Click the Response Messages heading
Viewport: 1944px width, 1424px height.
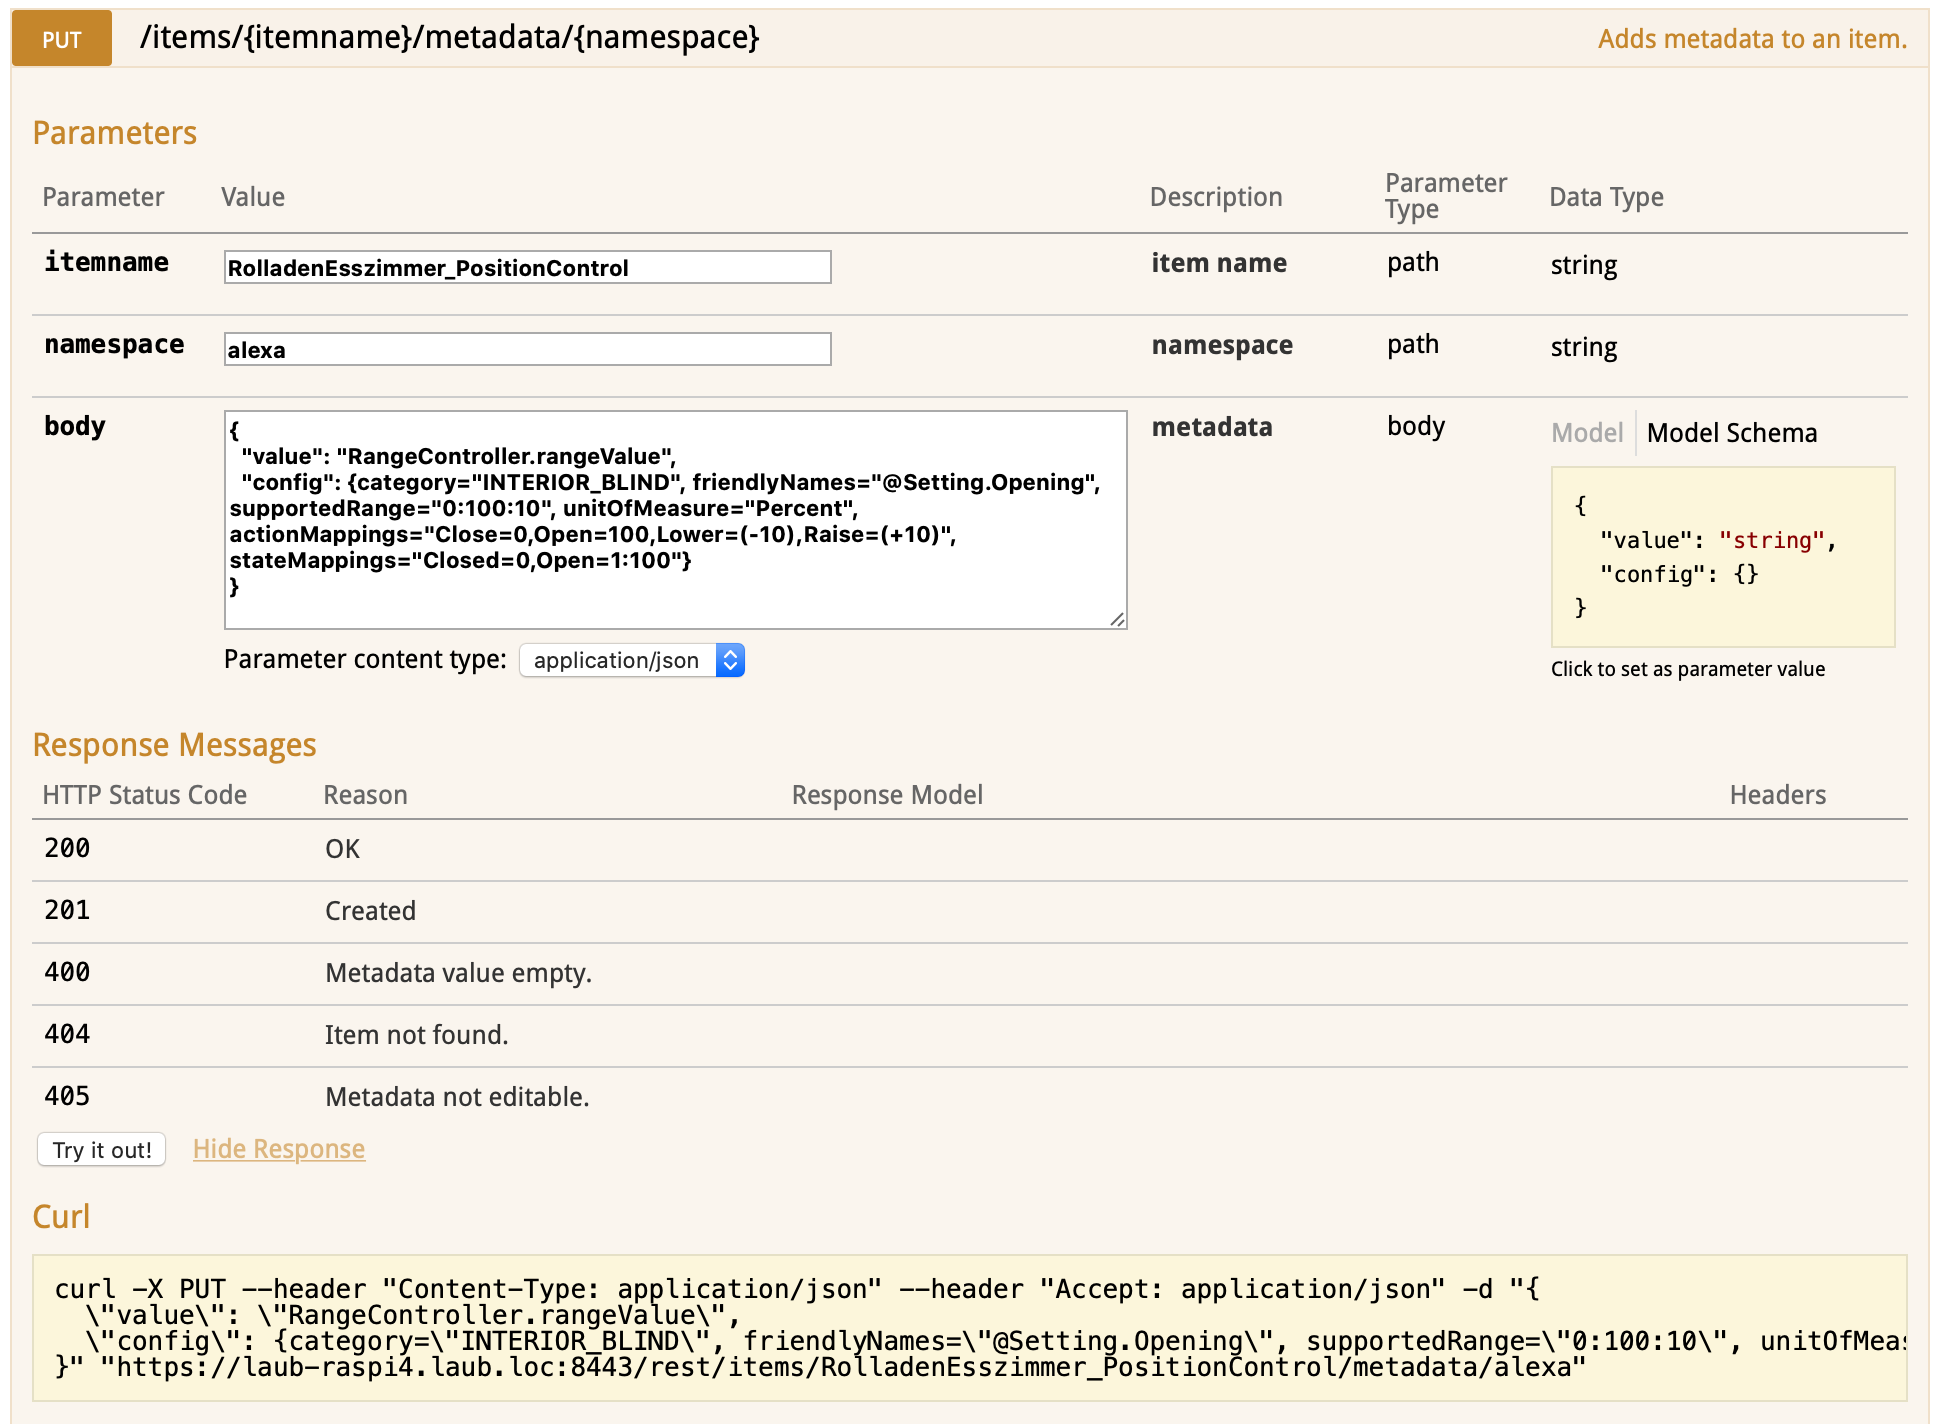pyautogui.click(x=174, y=745)
